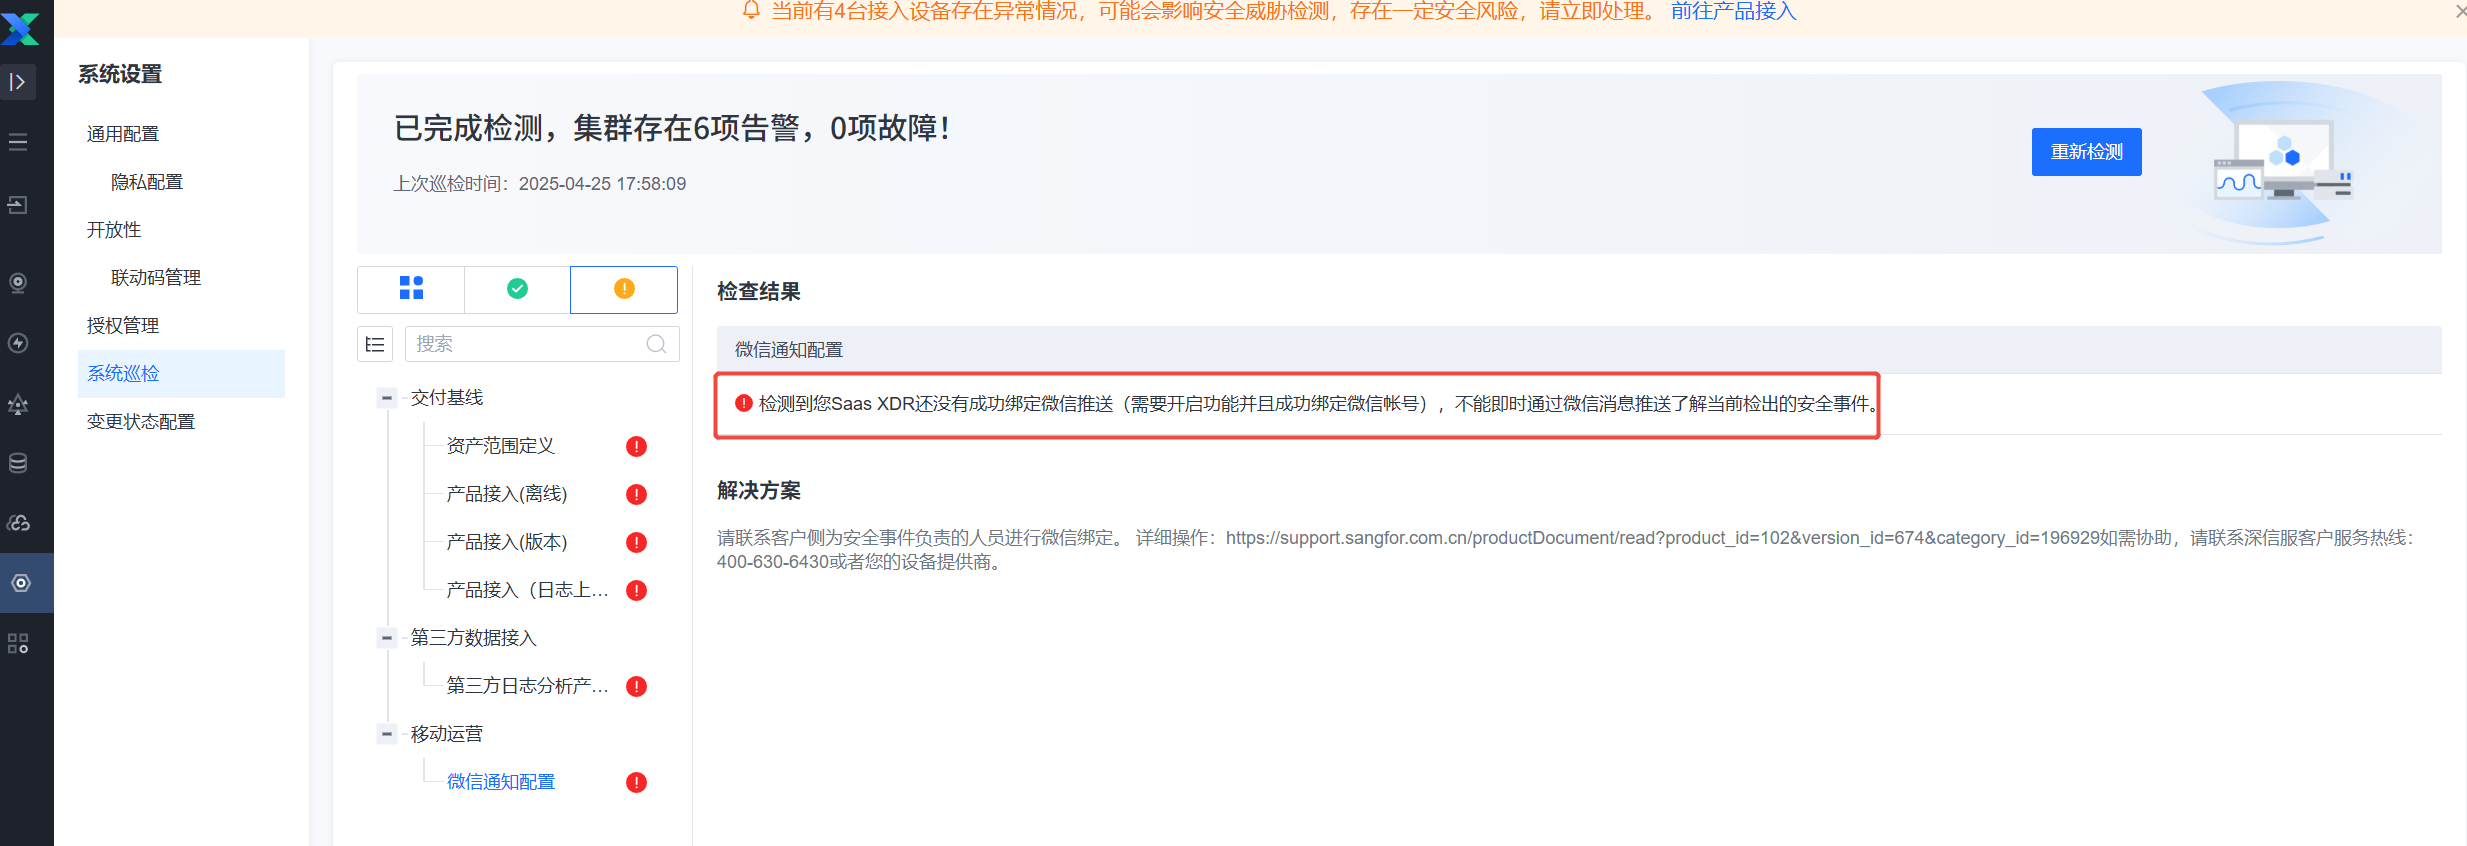This screenshot has height=846, width=2467.
Task: Open the lightning bolt sidebar icon
Action: [x=18, y=343]
